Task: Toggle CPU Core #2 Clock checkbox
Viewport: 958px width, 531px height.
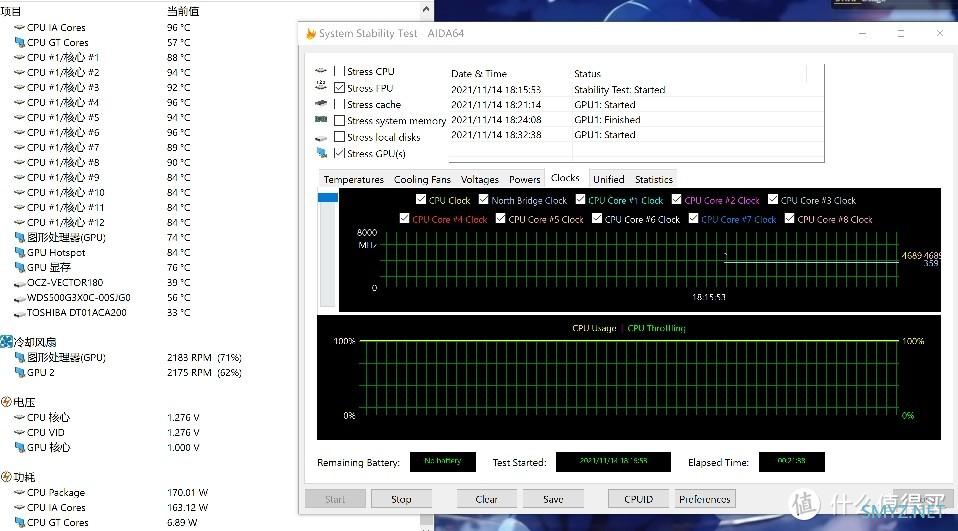Action: click(x=676, y=199)
